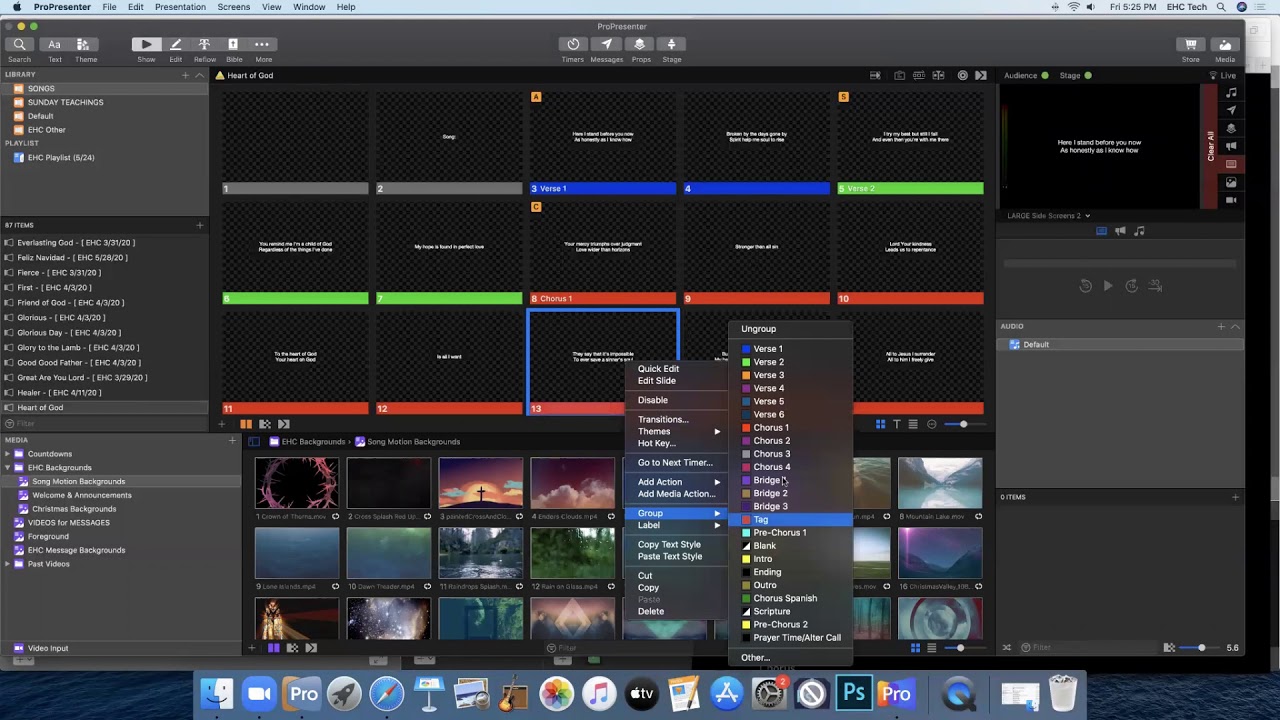Open Photoshop from the Dock

click(x=853, y=693)
